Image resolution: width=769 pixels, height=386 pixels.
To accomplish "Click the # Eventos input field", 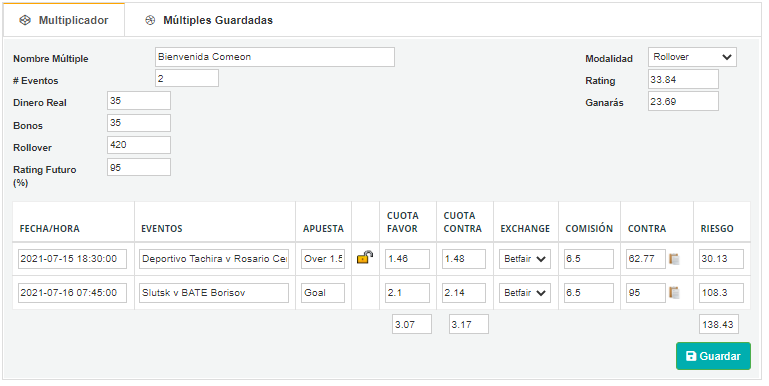I will pyautogui.click(x=187, y=78).
